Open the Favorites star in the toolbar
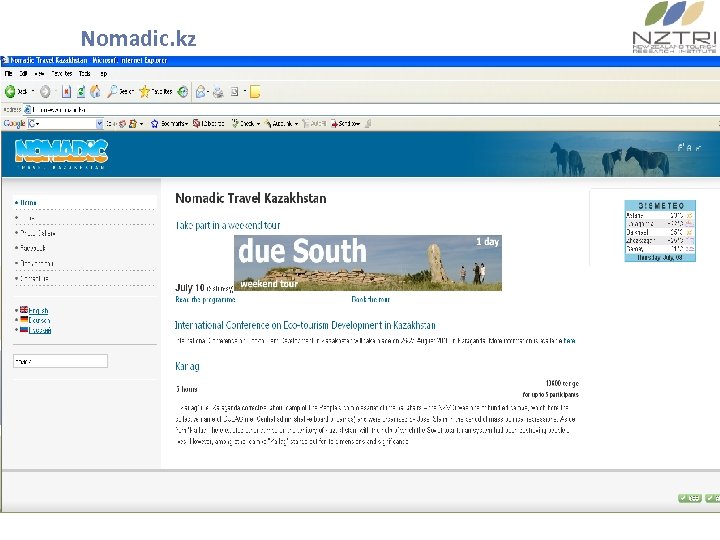The image size is (720, 540). pyautogui.click(x=144, y=92)
